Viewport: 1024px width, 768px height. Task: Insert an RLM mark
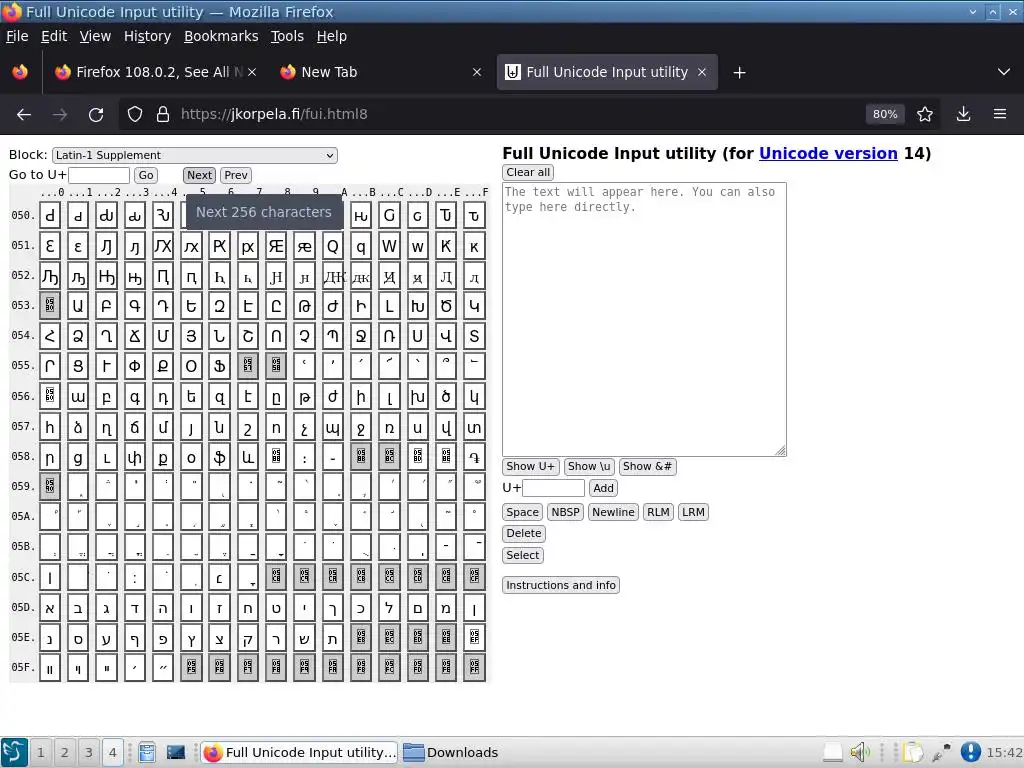(658, 512)
